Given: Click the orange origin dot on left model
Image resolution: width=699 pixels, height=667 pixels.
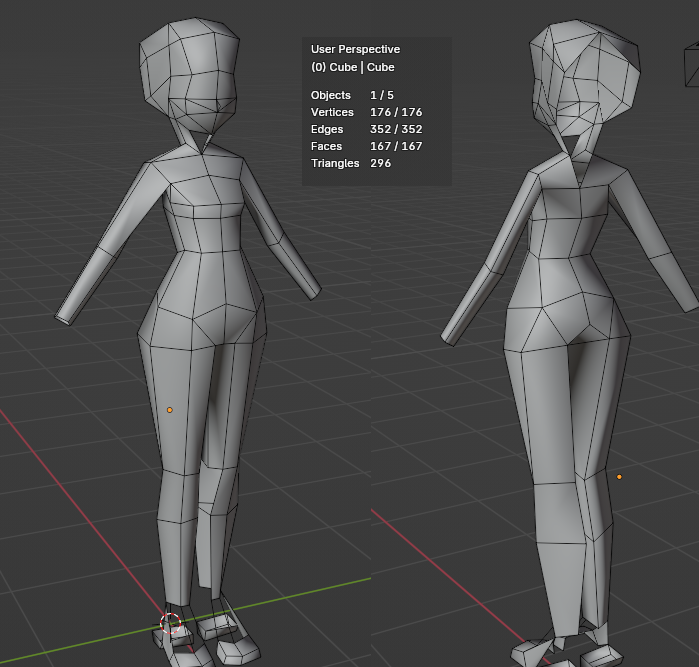Looking at the screenshot, I should point(170,410).
